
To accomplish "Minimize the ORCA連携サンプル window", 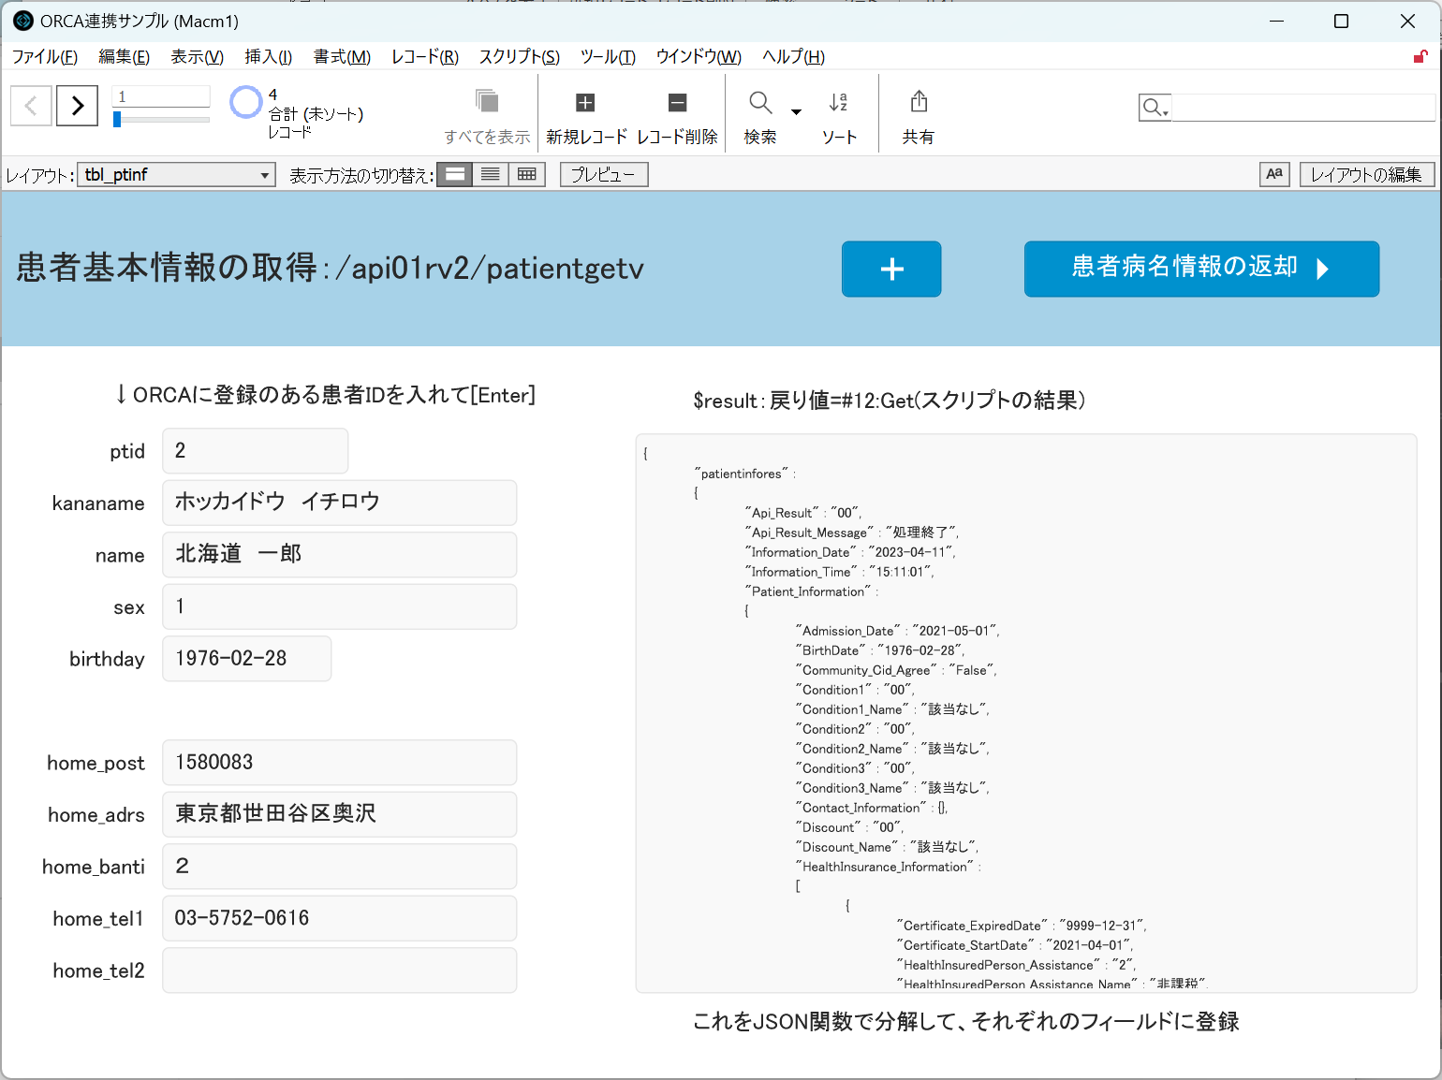I will tap(1276, 21).
